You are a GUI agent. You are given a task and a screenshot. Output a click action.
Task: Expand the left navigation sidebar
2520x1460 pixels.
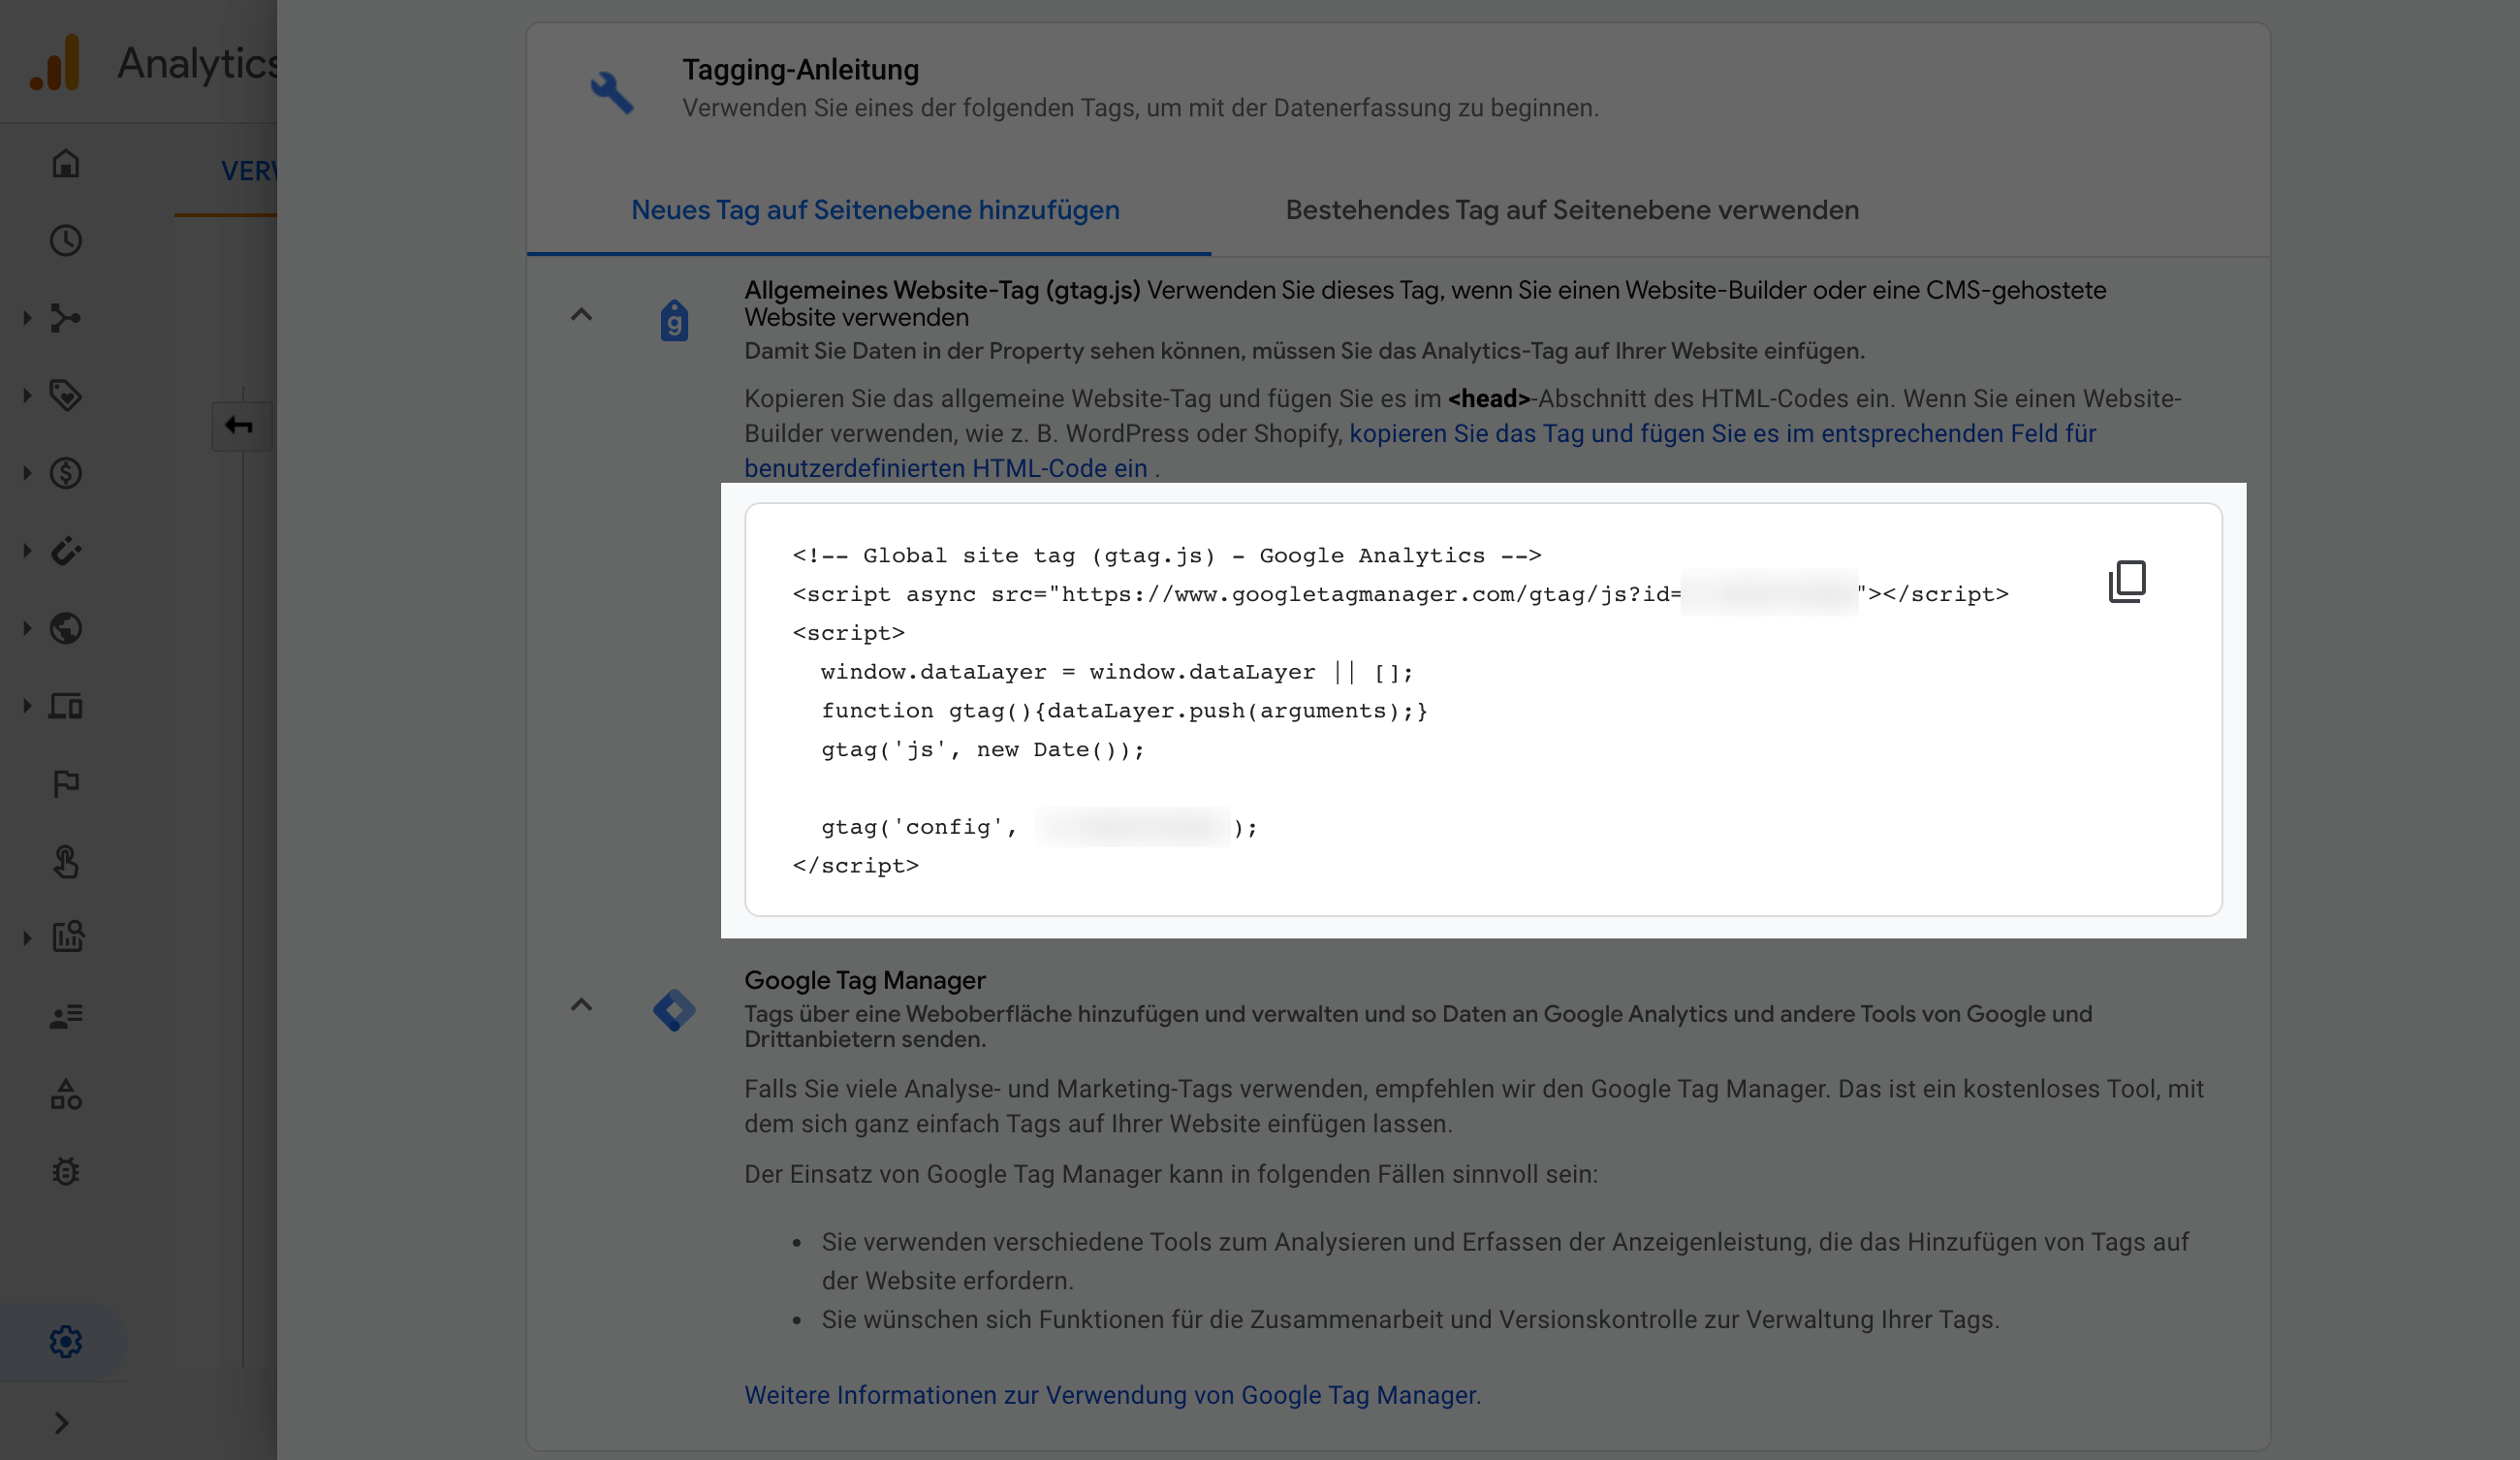coord(62,1423)
